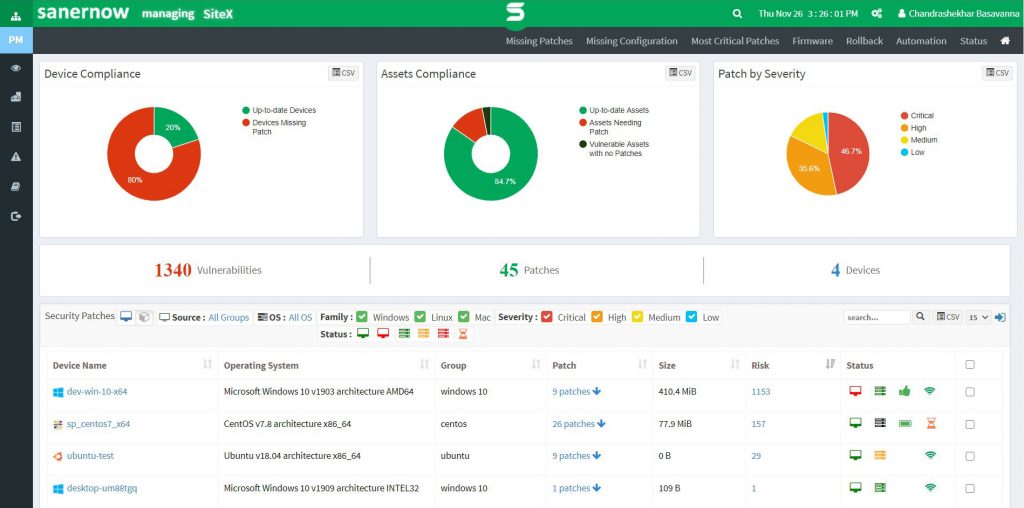Open the organization tree icon in the sidebar
Viewport: 1024px width, 508px height.
[16, 16]
